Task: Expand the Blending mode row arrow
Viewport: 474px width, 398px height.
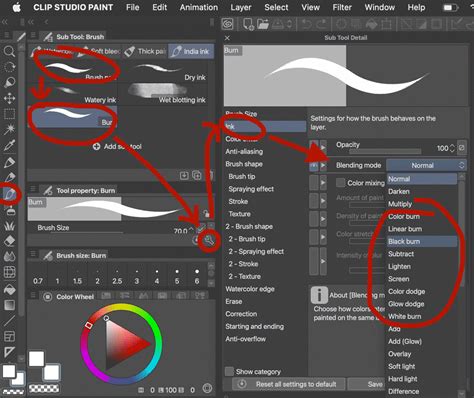Action: point(323,165)
